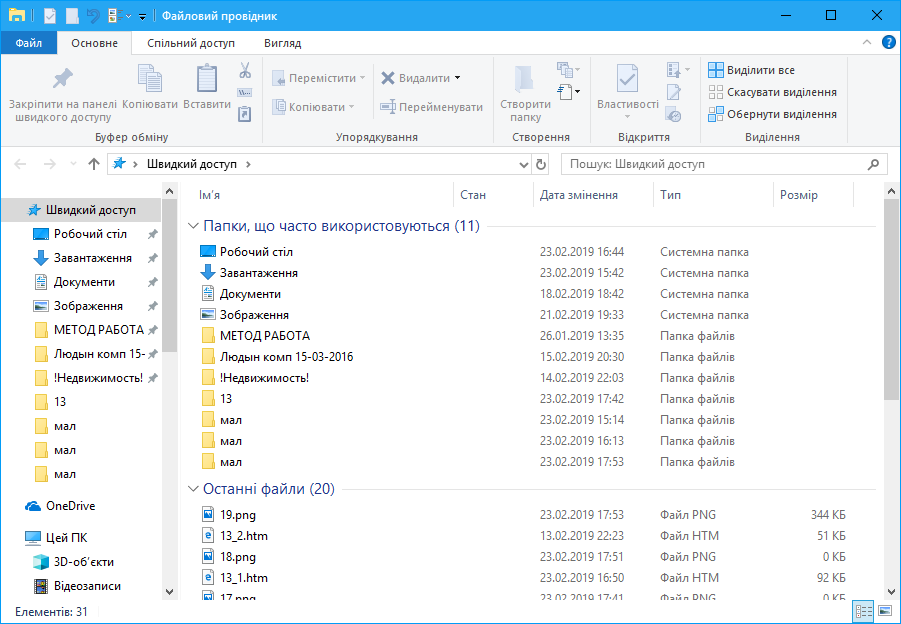Select МЕТОД РАБОТА folder in file list
The image size is (901, 624).
click(x=264, y=336)
